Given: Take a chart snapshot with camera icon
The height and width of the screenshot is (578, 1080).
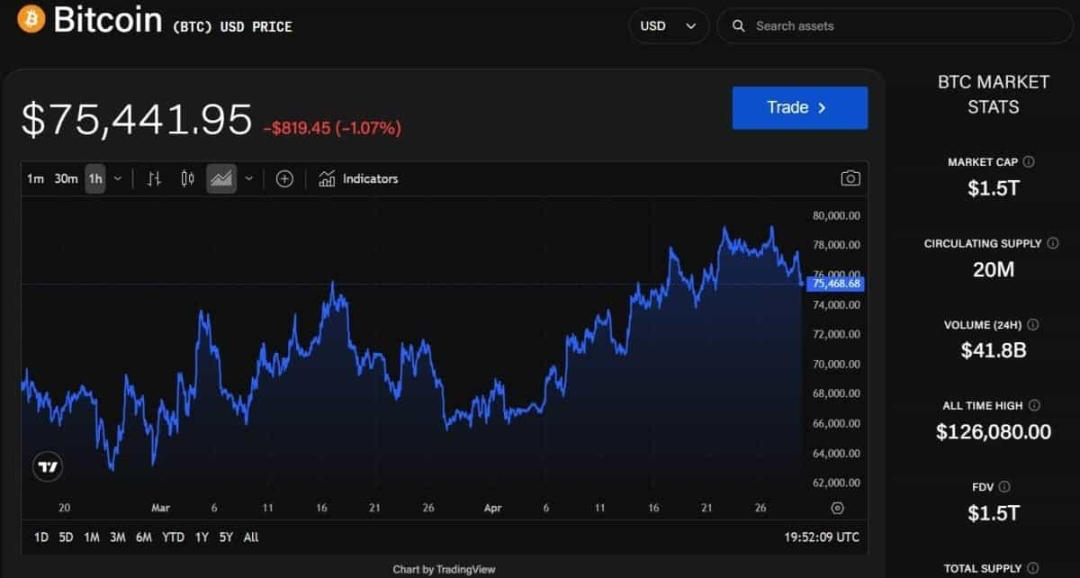Looking at the screenshot, I should click(850, 178).
